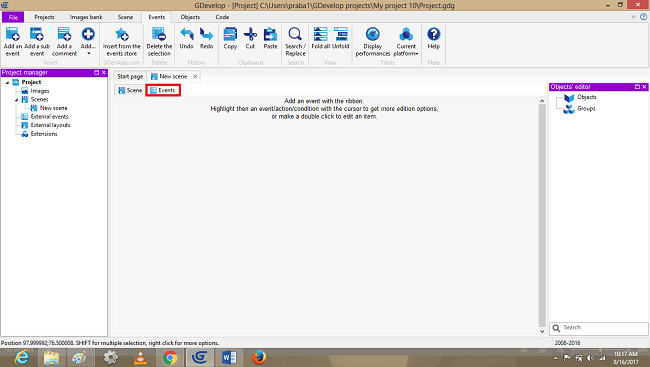Screen dimensions: 650x367
Task: Click events editor scroll down arrow
Action: 542,331
